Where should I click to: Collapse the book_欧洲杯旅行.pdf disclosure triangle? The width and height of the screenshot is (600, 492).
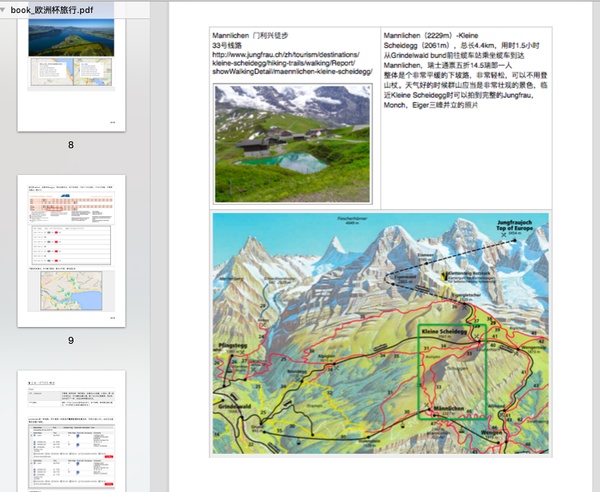click(x=3, y=10)
